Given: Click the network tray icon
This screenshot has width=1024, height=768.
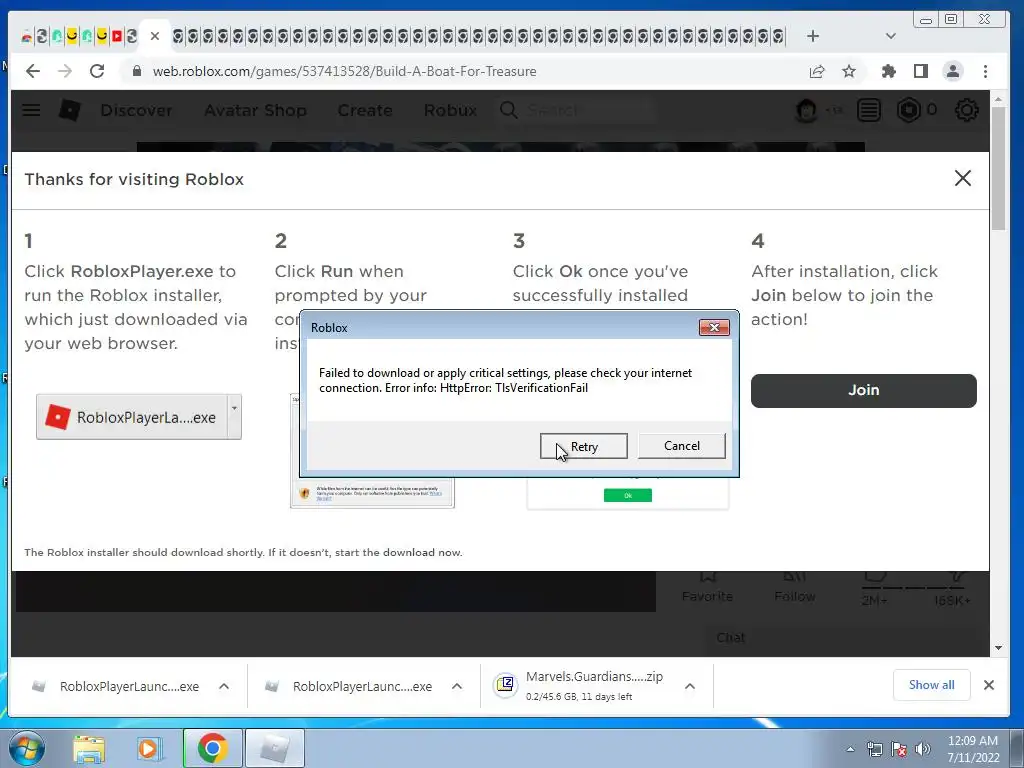Looking at the screenshot, I should 874,749.
